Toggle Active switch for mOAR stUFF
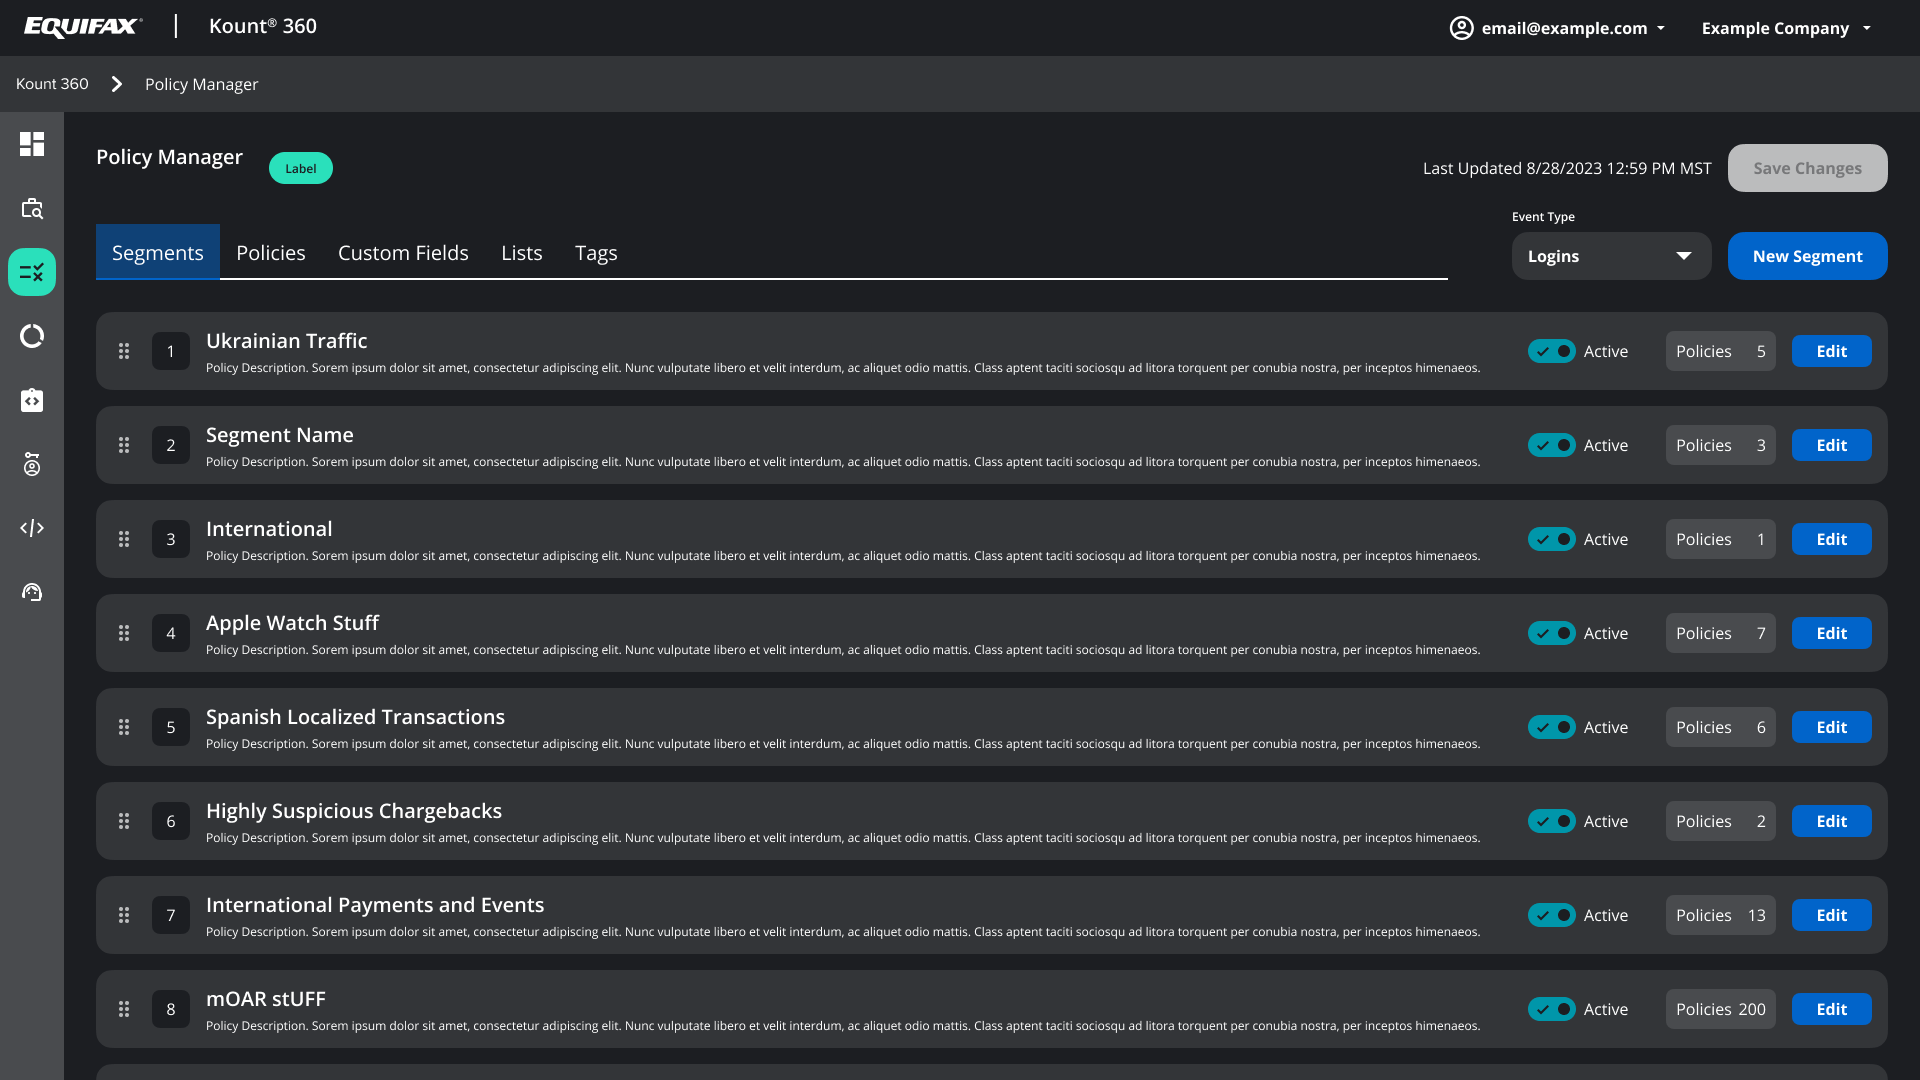1920x1080 pixels. coord(1552,1009)
